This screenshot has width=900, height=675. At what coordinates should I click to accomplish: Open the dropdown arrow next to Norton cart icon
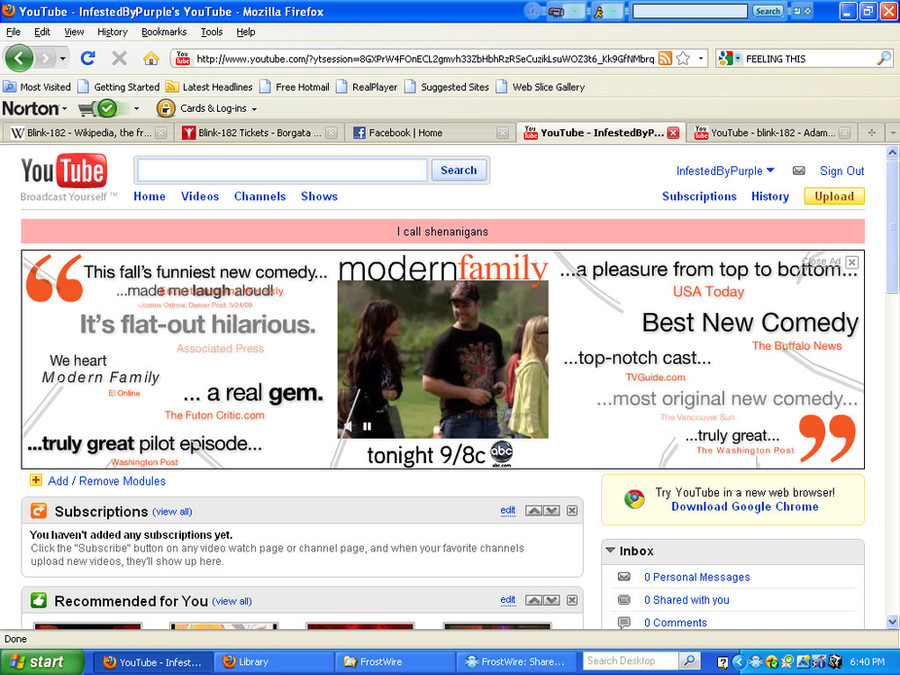(136, 108)
